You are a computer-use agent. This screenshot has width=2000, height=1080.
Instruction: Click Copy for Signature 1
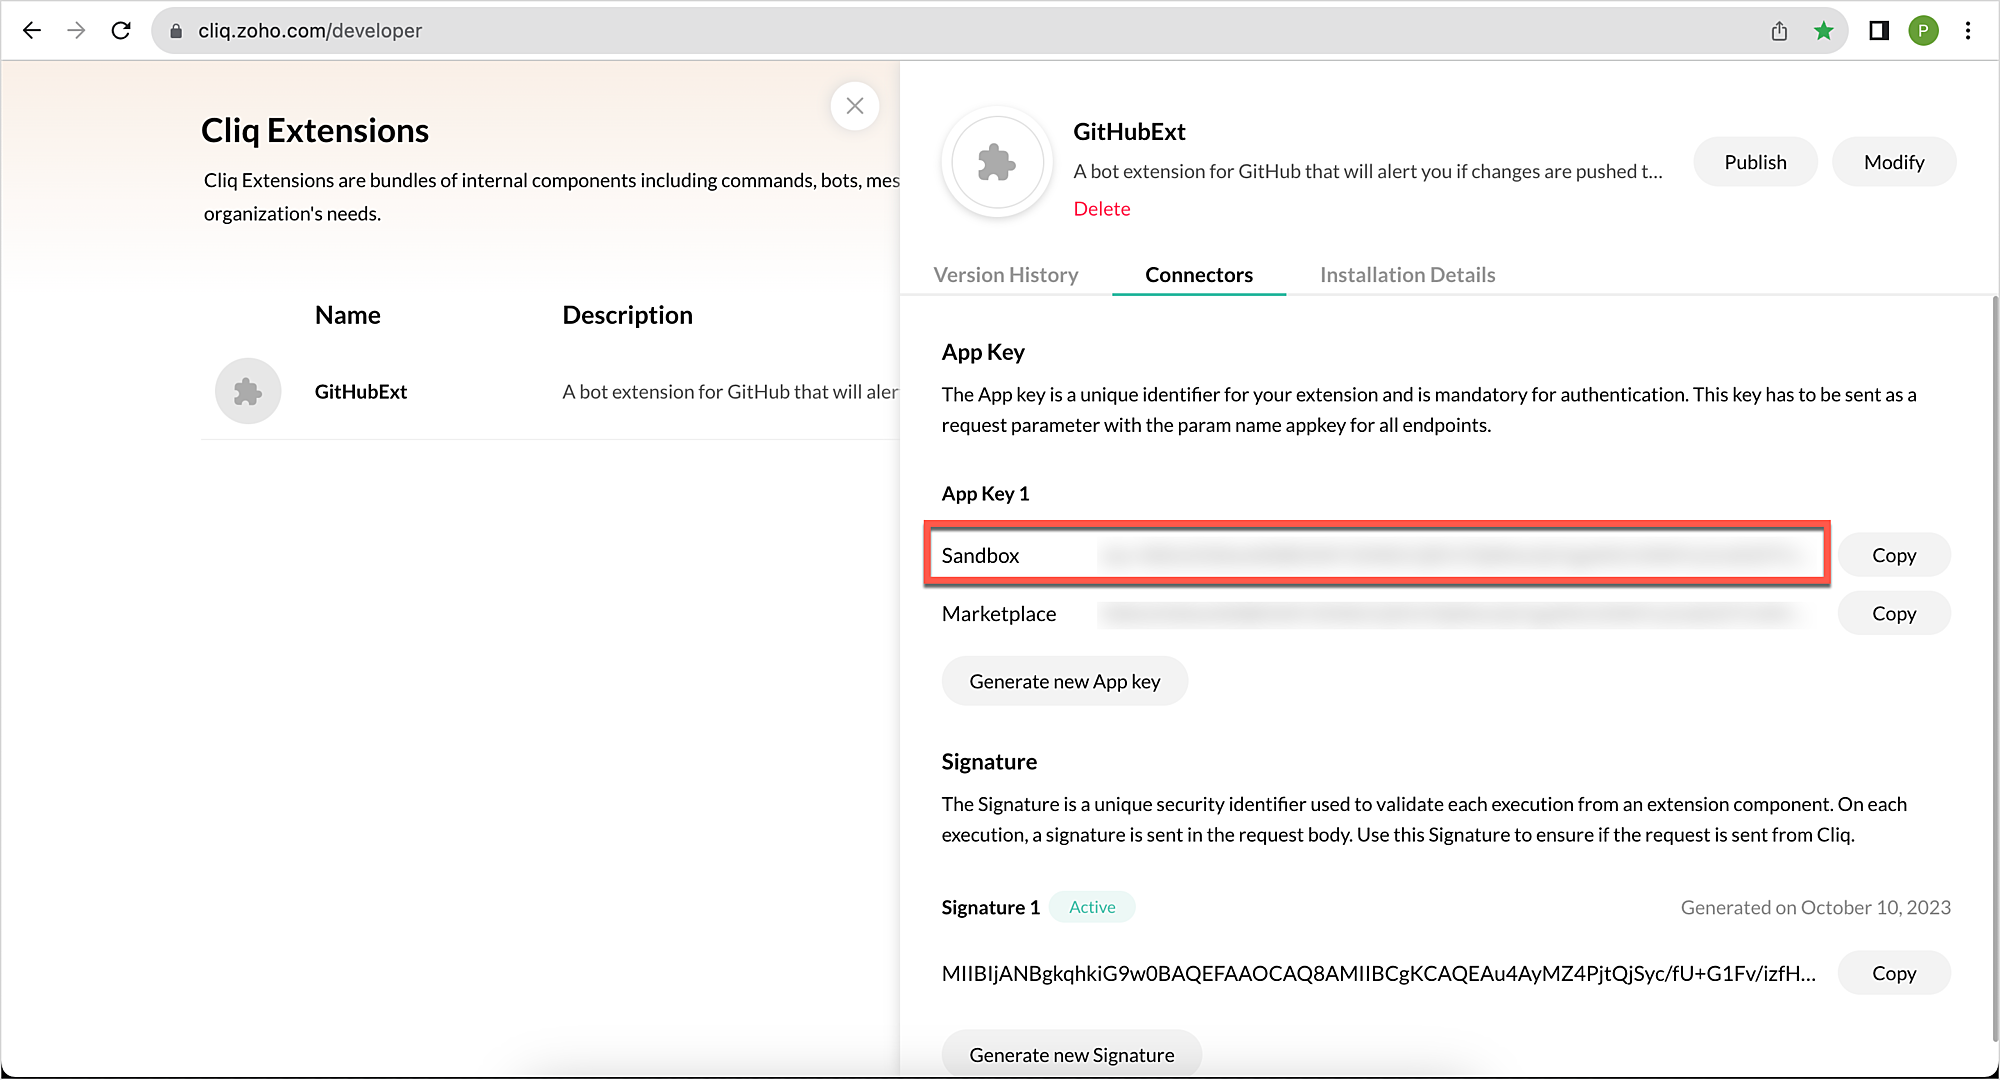pos(1895,972)
